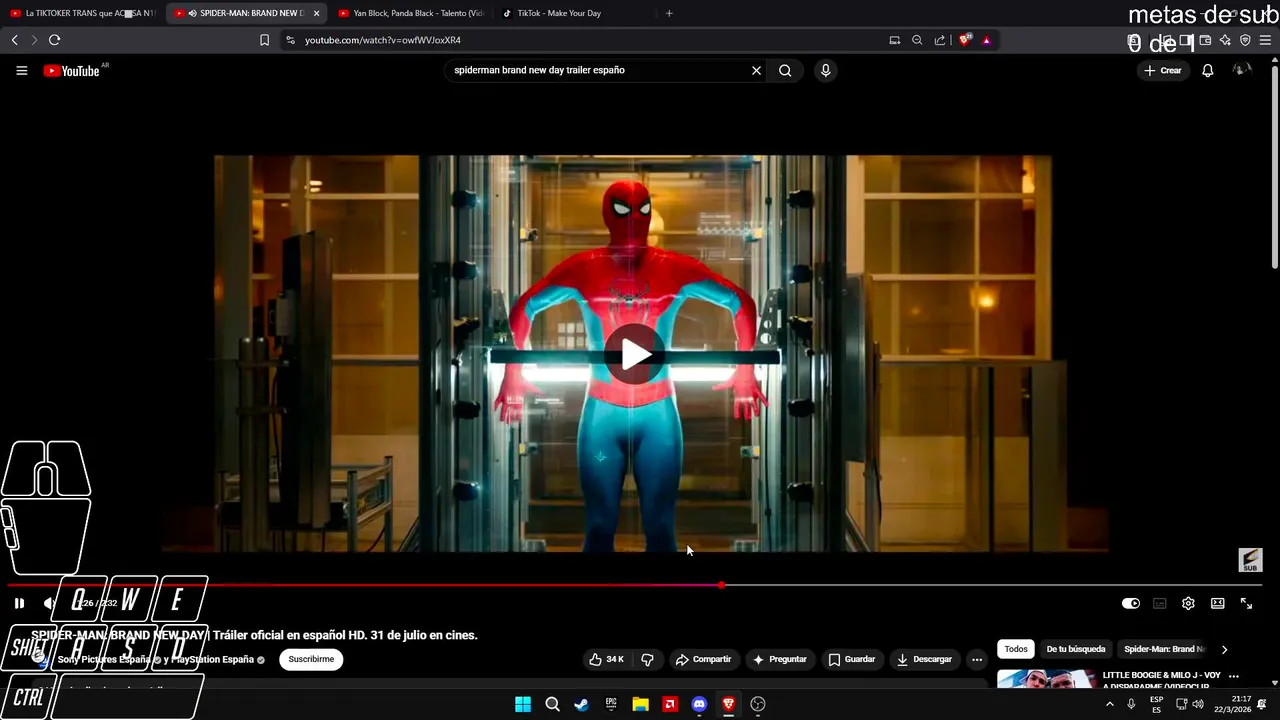
Task: Open the account avatar menu
Action: [x=1241, y=70]
